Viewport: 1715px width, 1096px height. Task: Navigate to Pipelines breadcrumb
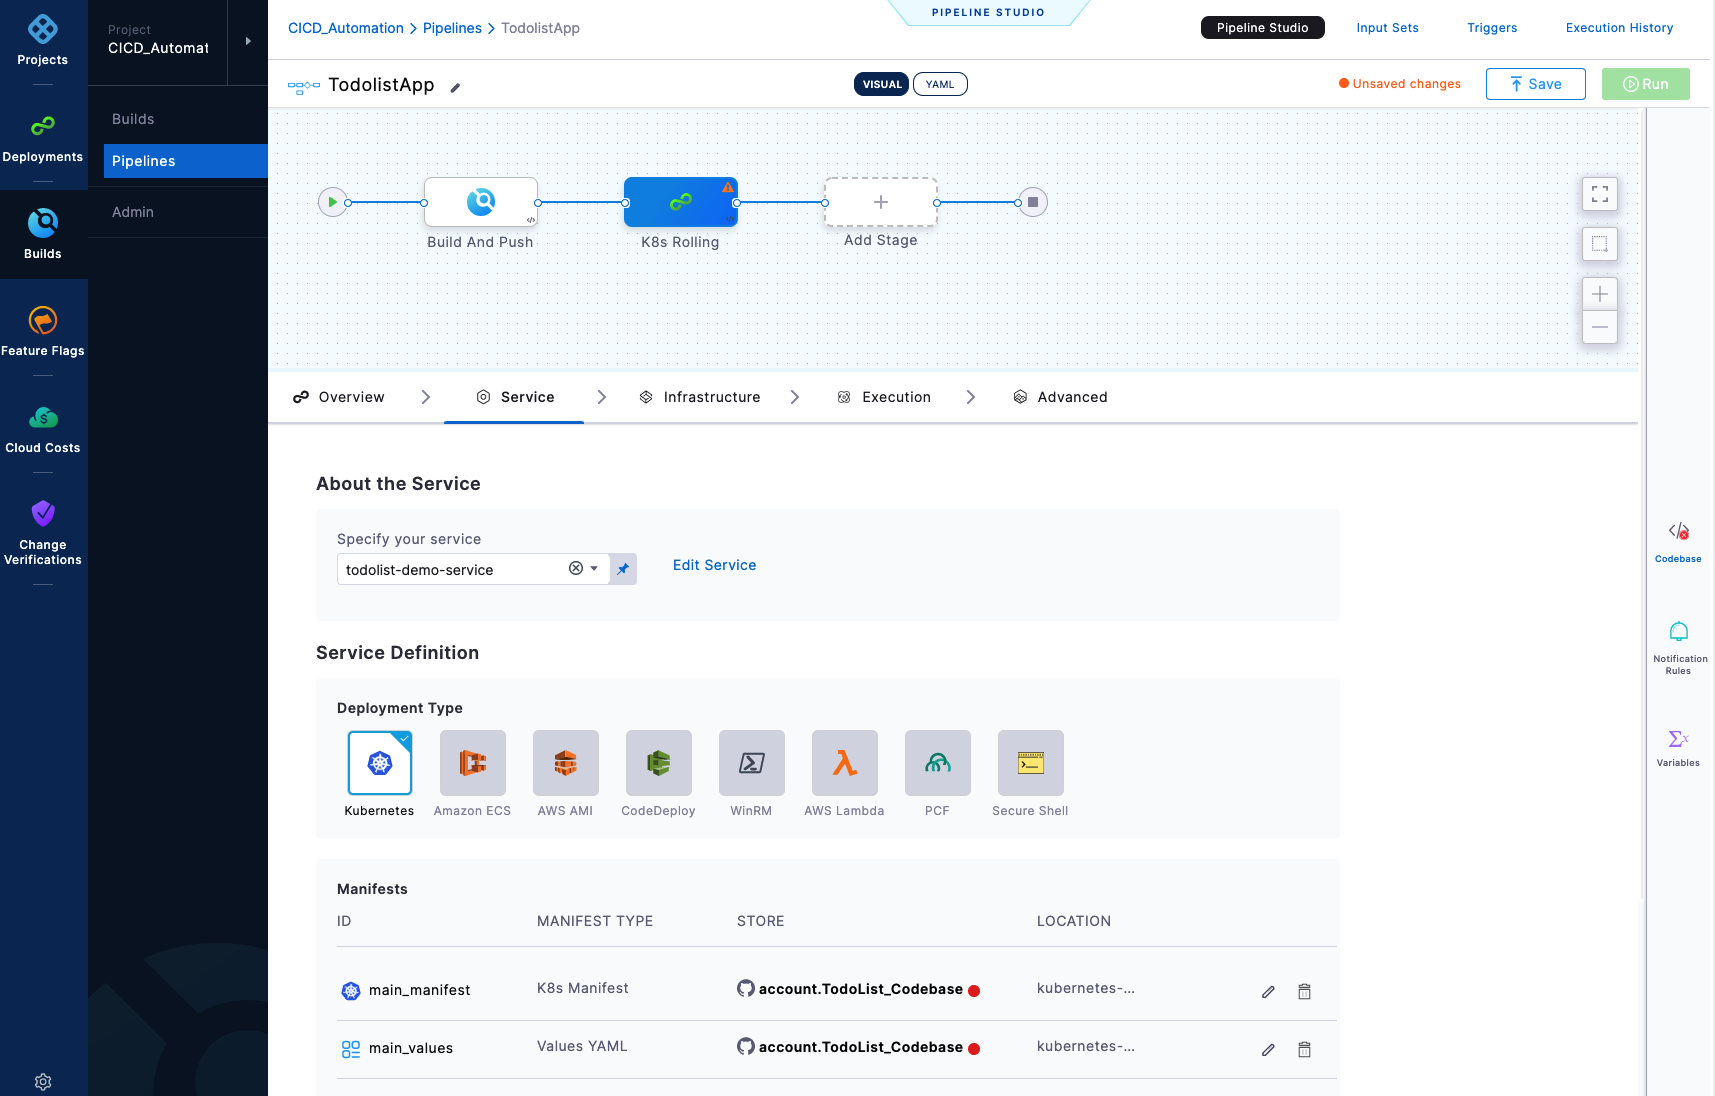[x=452, y=28]
